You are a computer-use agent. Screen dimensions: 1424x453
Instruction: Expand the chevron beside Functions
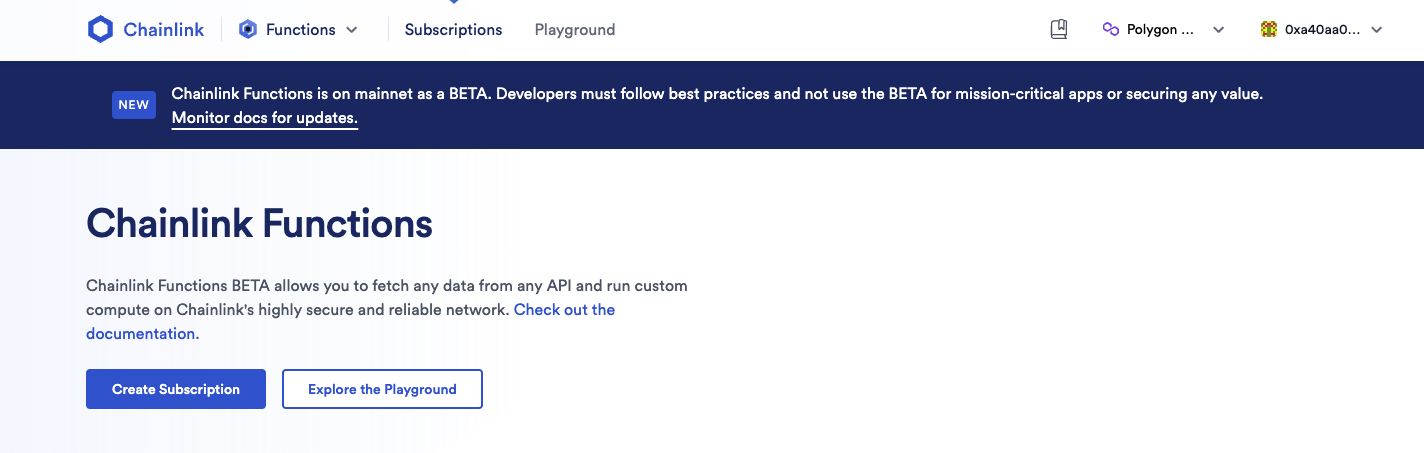point(352,30)
